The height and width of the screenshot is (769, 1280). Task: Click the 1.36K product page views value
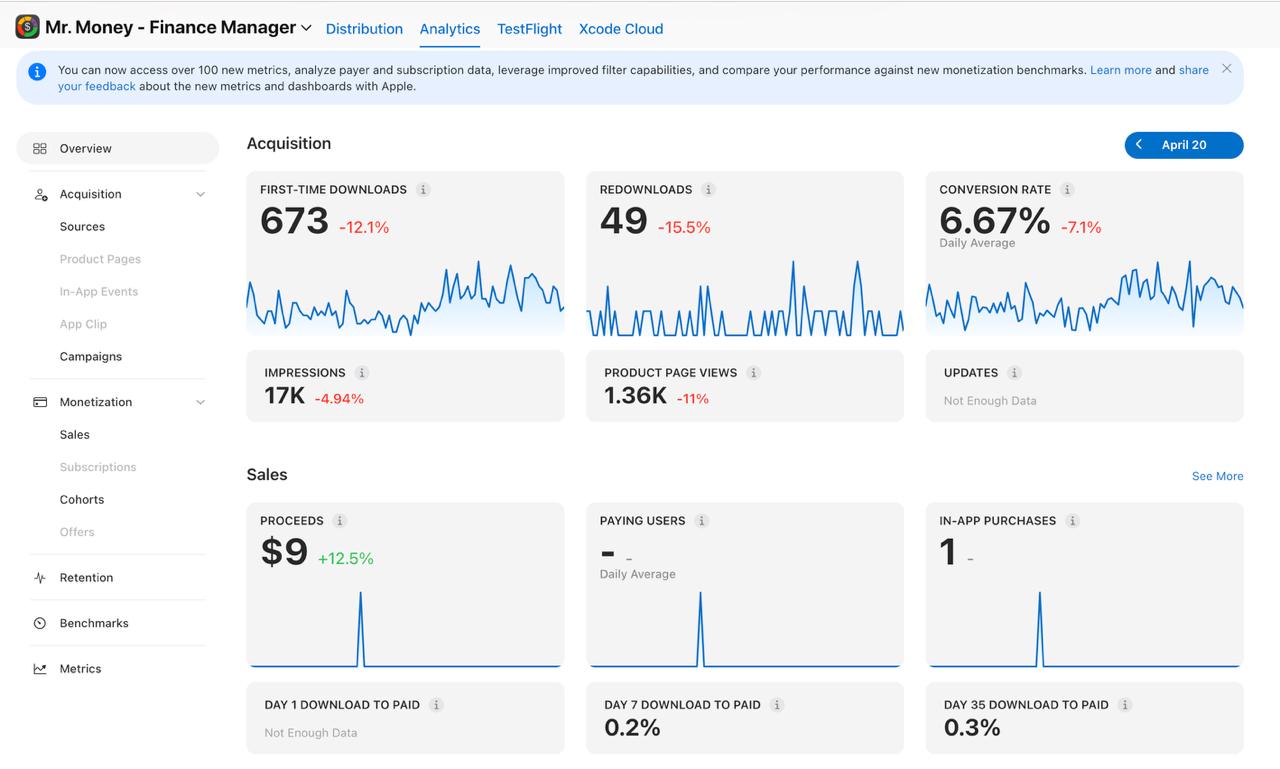pos(635,396)
